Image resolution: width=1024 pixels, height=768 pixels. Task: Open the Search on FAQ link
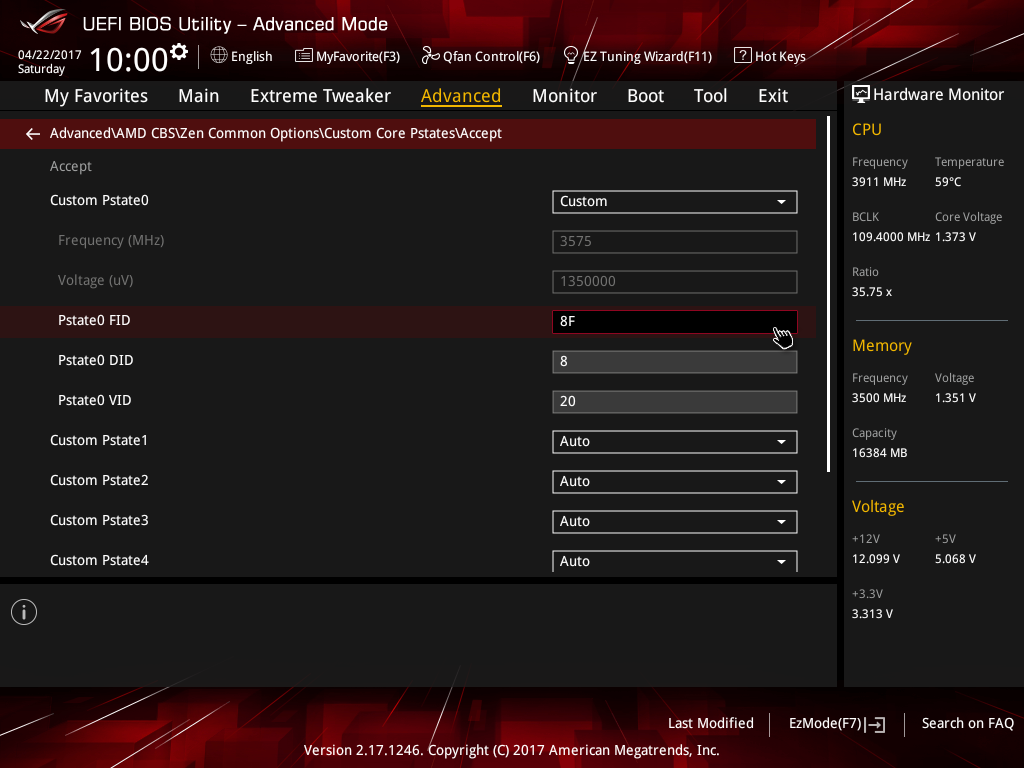coord(967,723)
